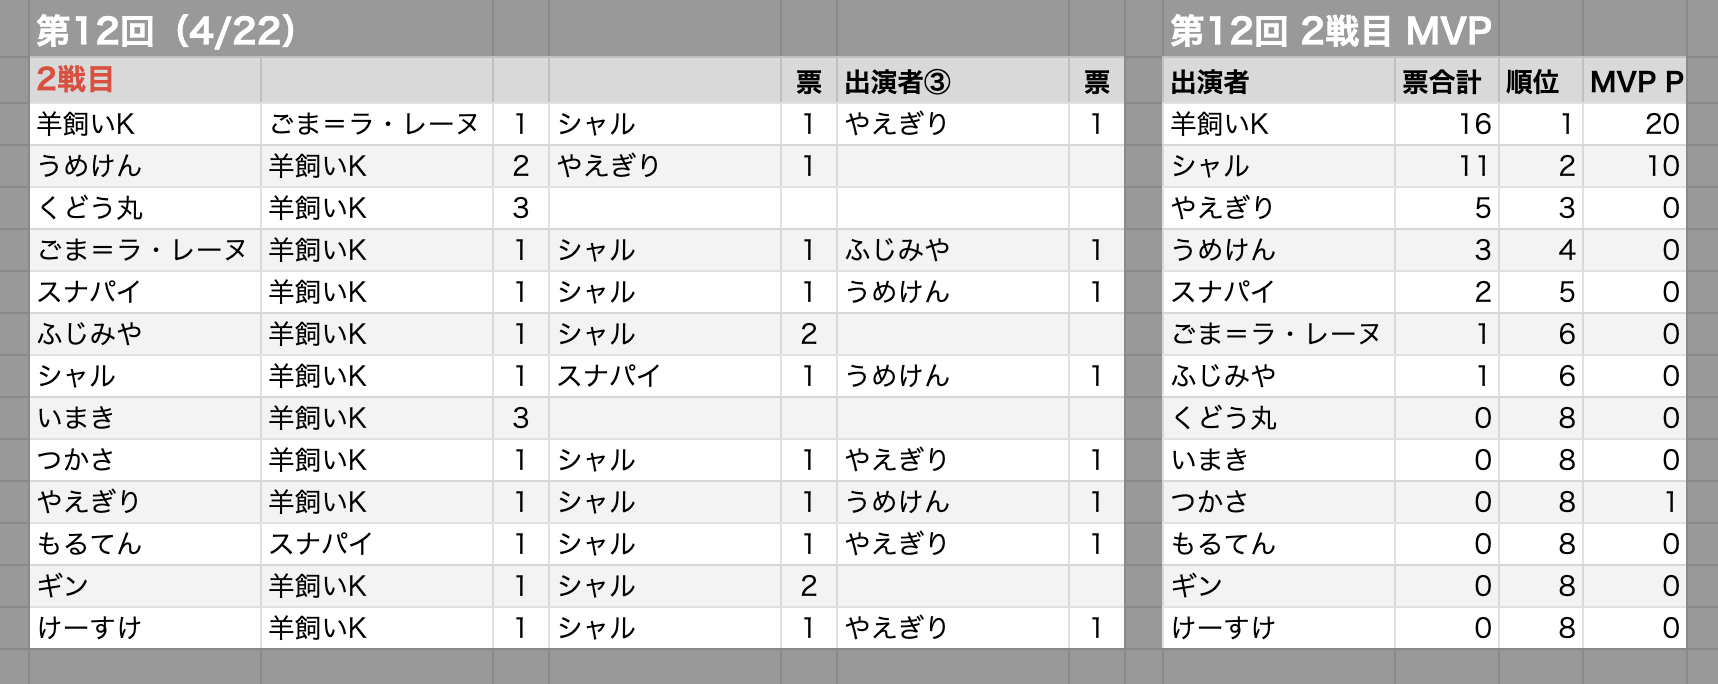The height and width of the screenshot is (684, 1718).
Task: Click the スナパイ vote cell in もるてん row
Action: point(377,544)
